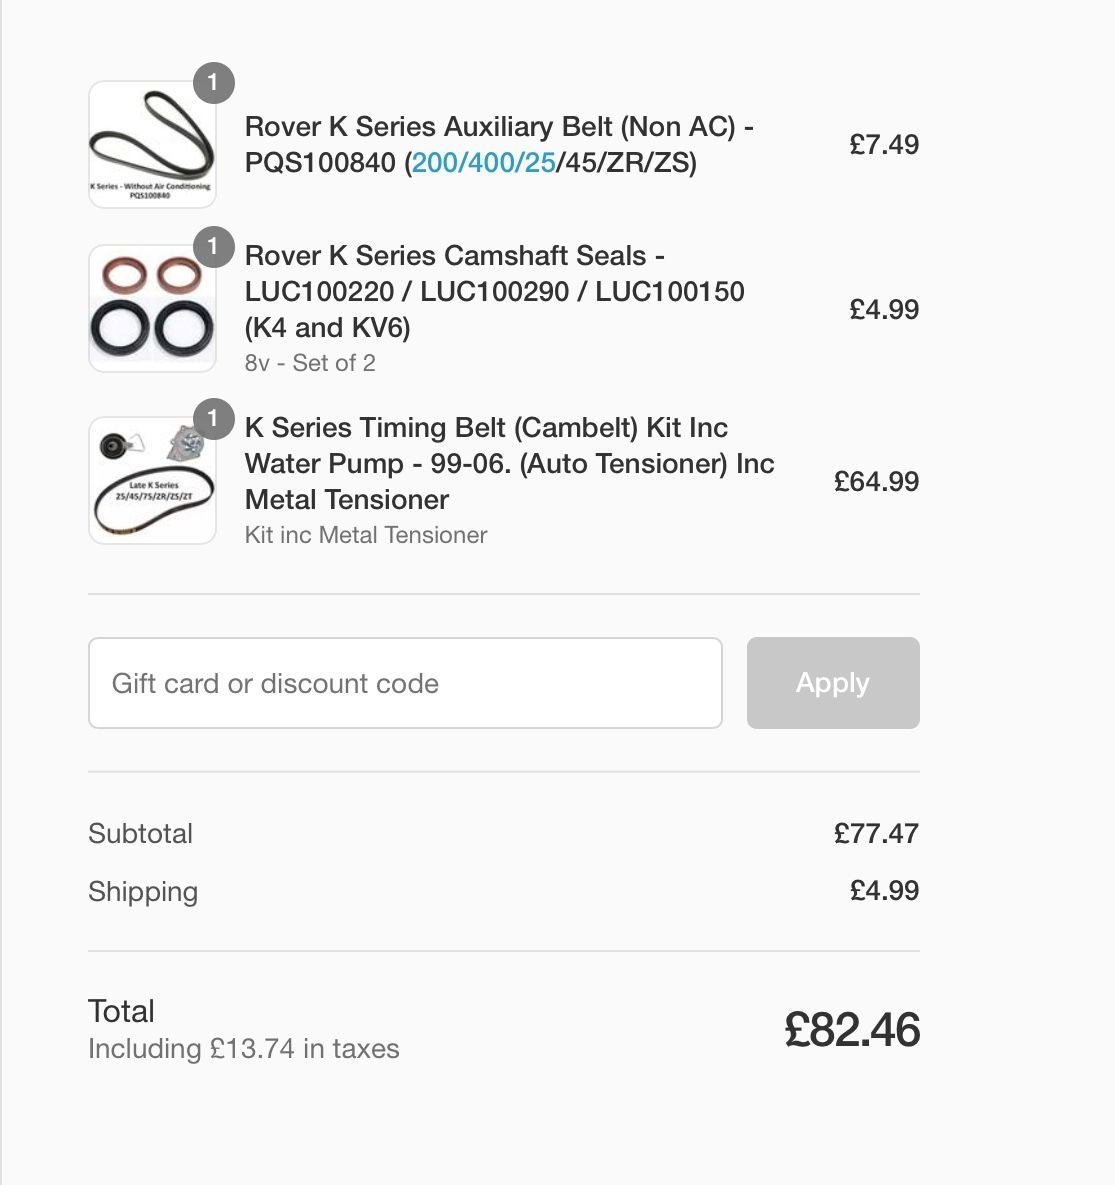This screenshot has width=1115, height=1185.
Task: Click the '8v - Set of 2' variant text
Action: 310,363
